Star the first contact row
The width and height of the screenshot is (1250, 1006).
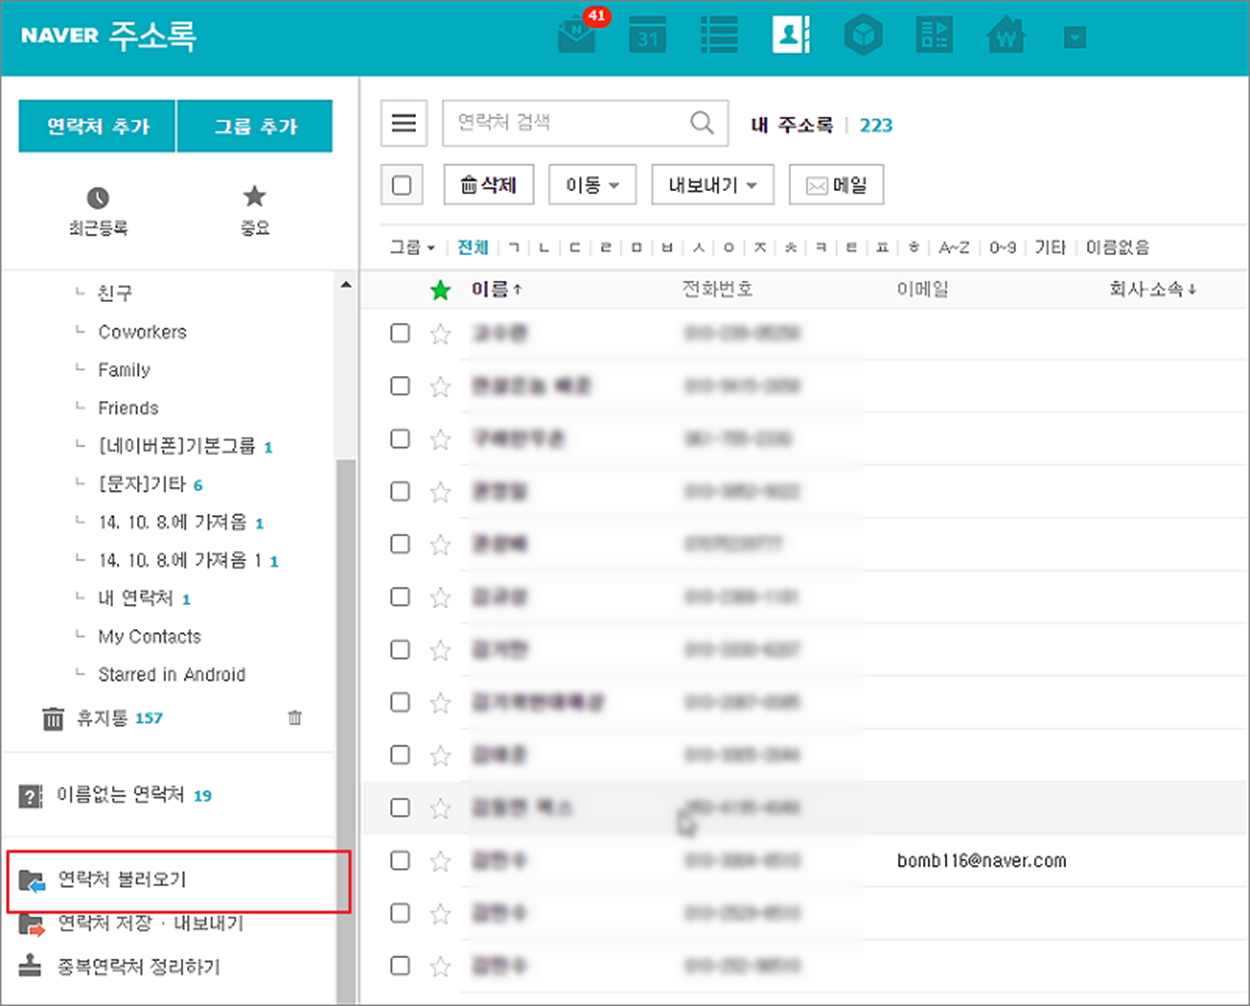pyautogui.click(x=440, y=334)
